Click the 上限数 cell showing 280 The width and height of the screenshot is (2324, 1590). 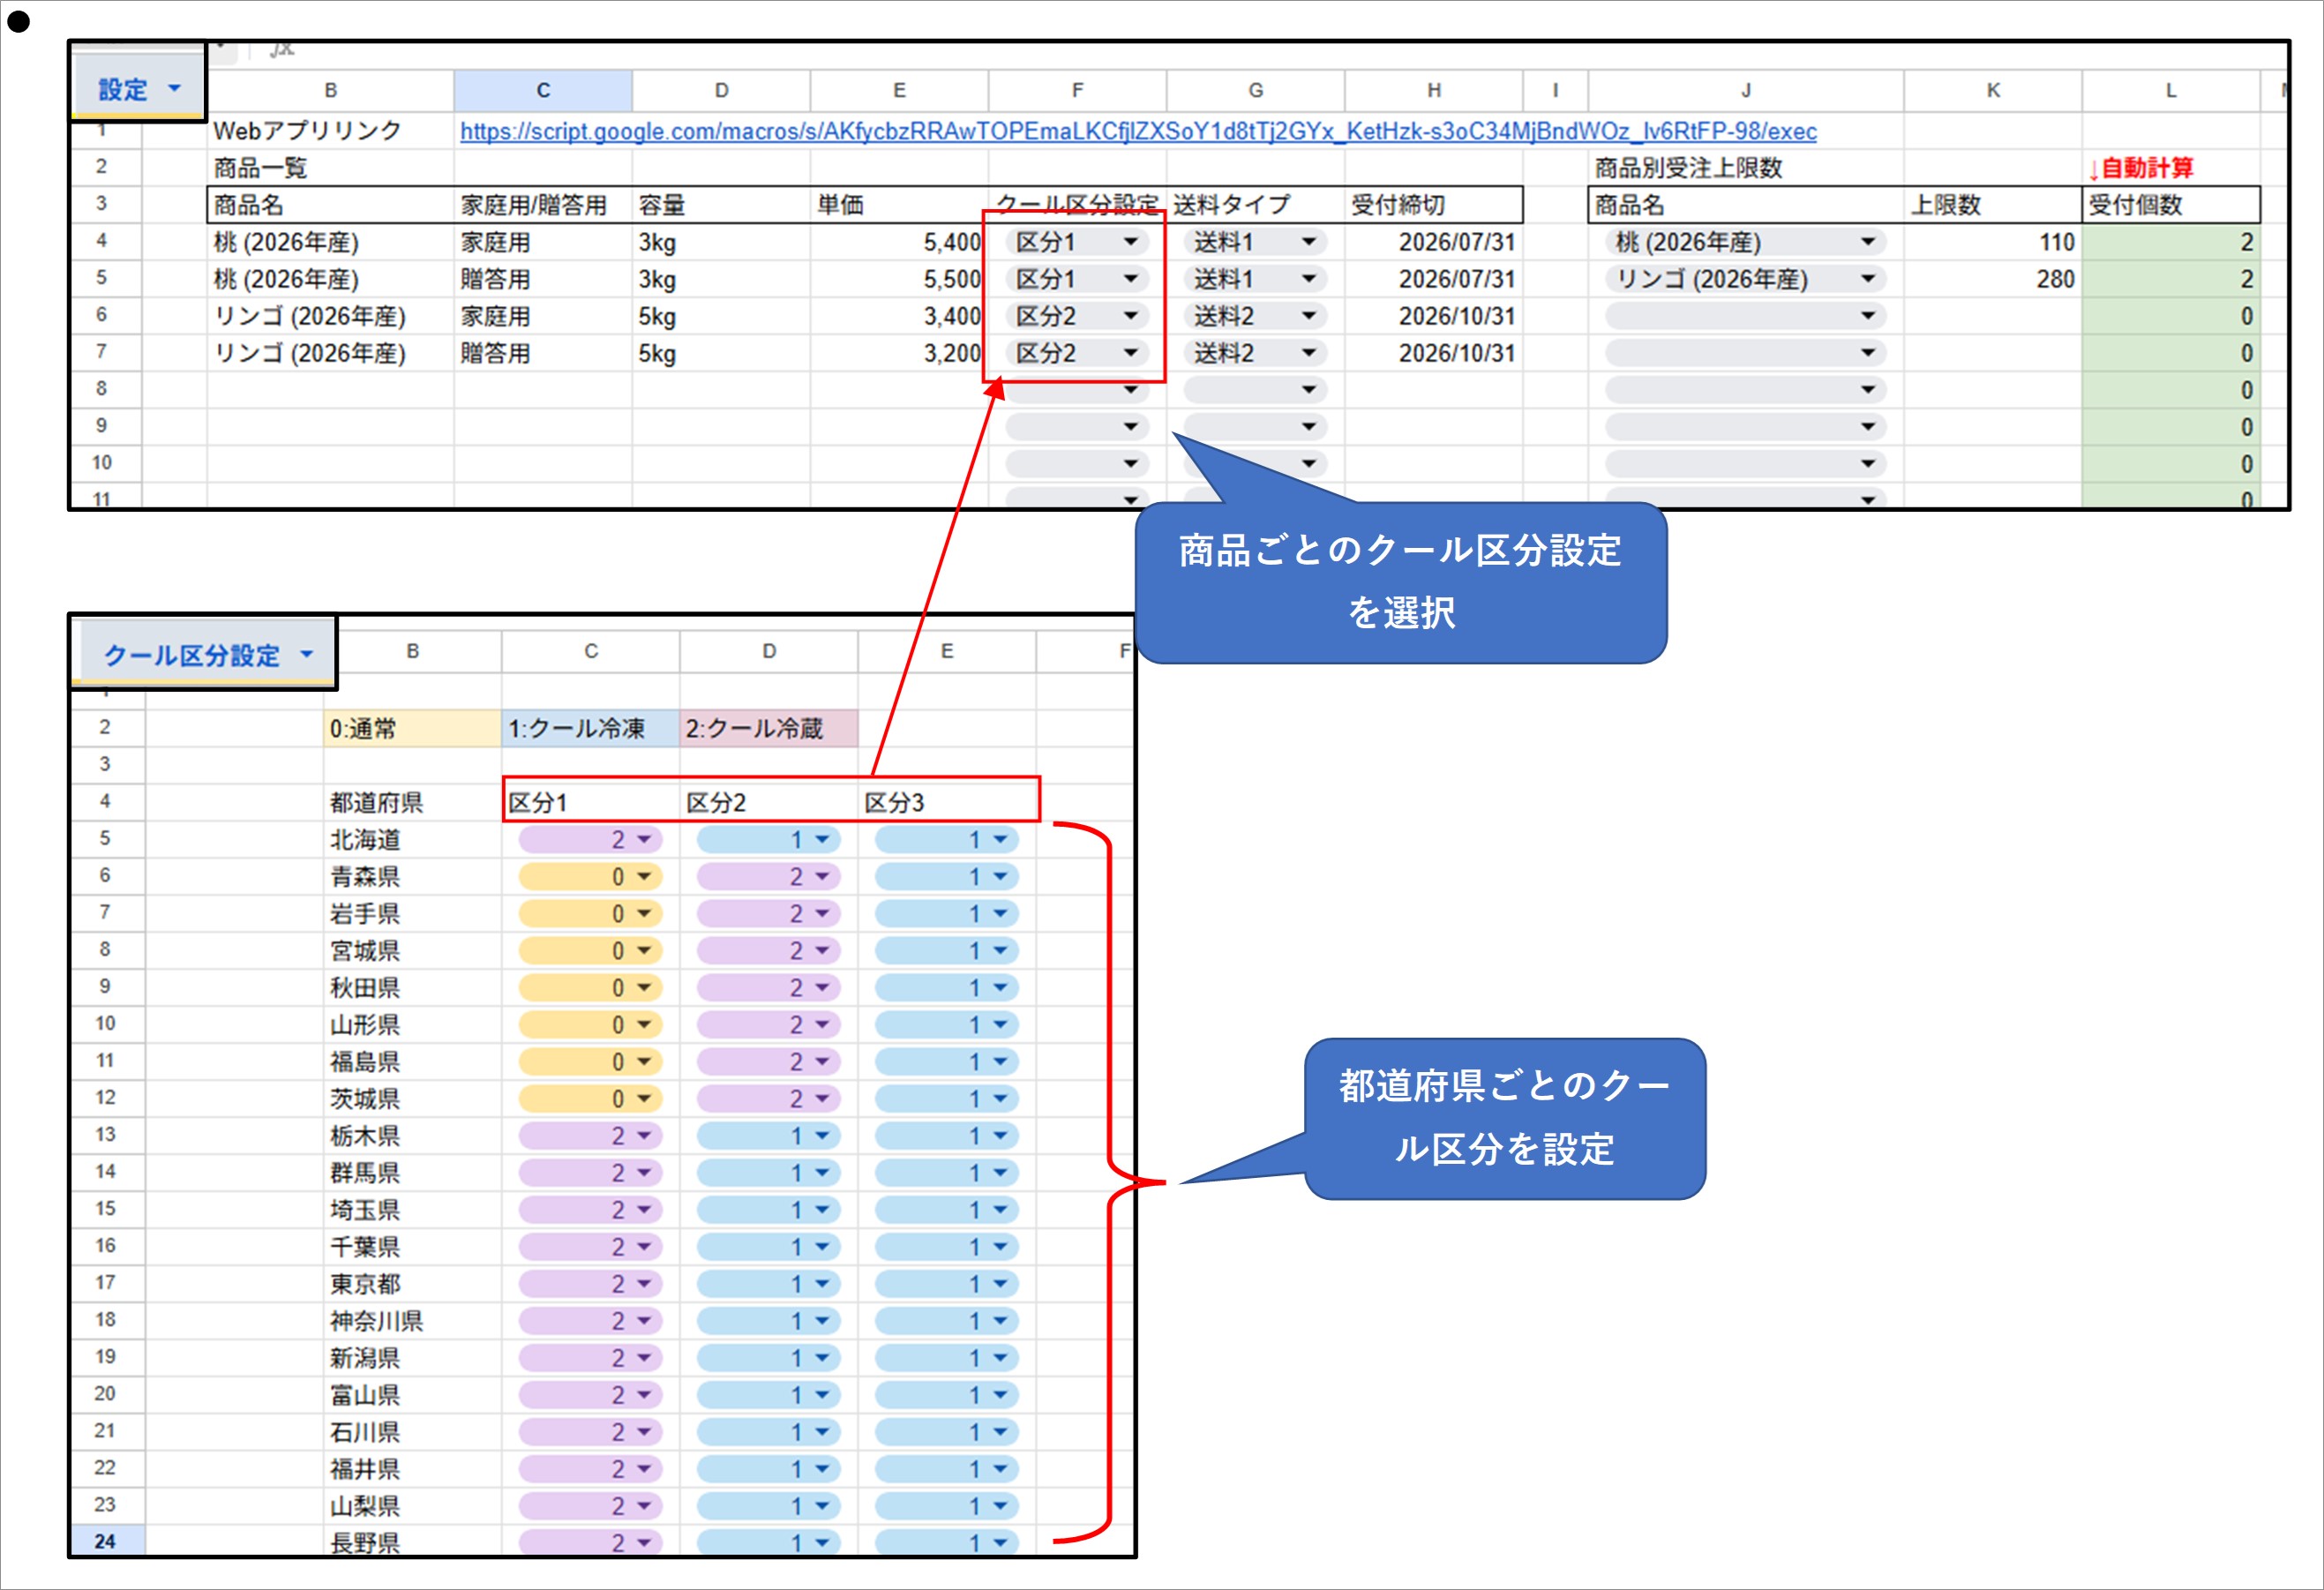click(1992, 279)
